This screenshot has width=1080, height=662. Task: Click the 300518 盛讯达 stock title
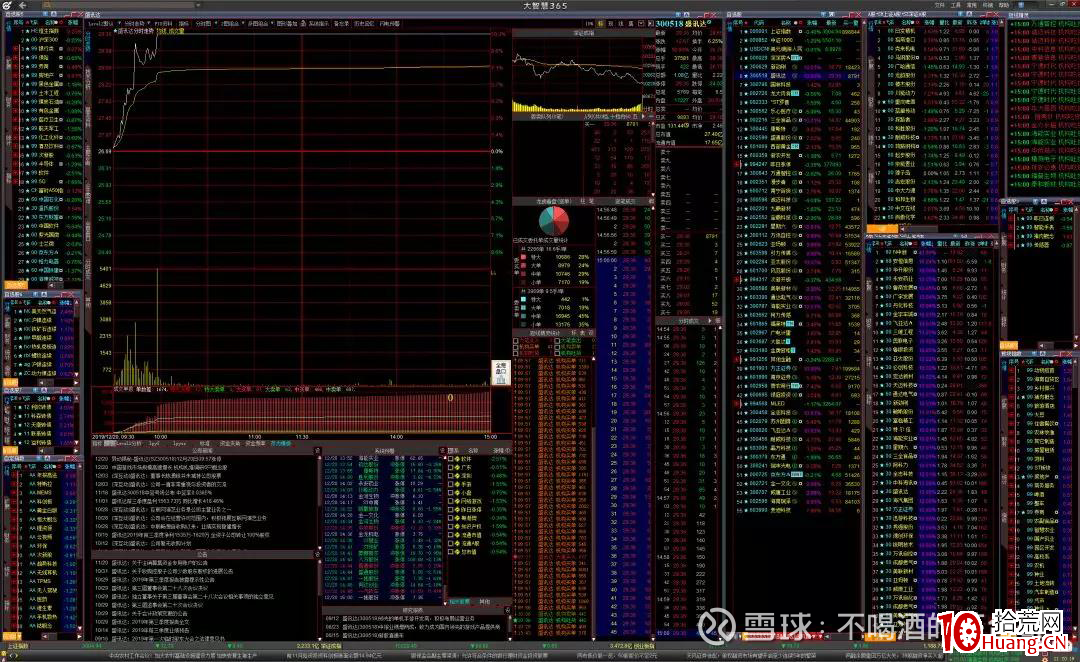tap(683, 23)
